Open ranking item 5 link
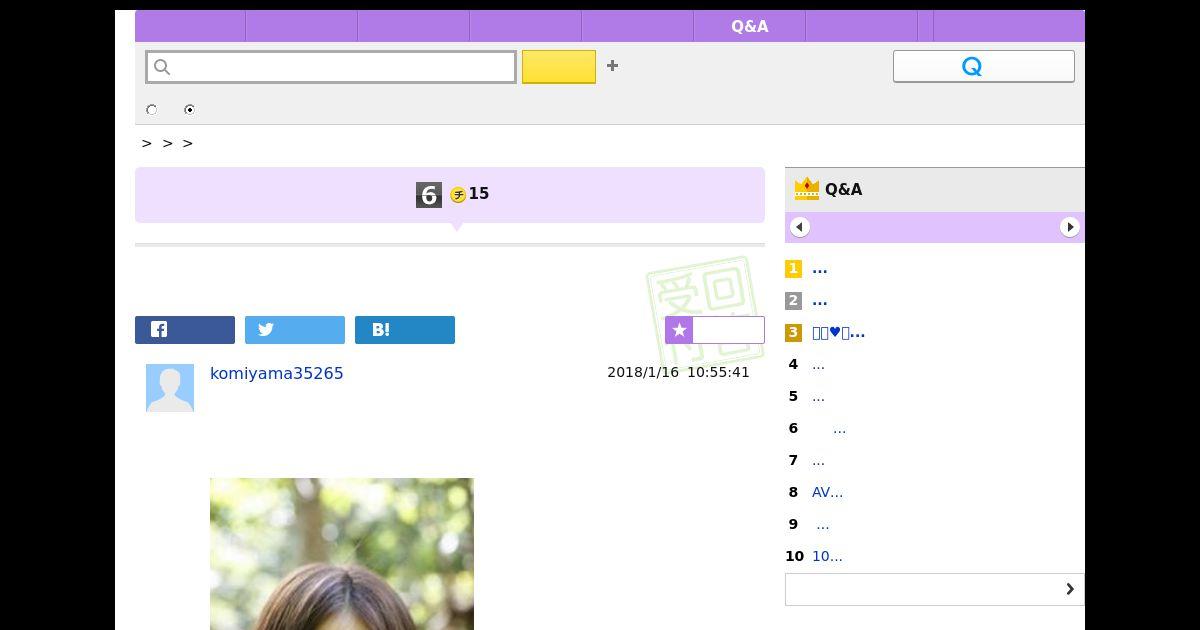This screenshot has width=1200, height=630. point(819,397)
